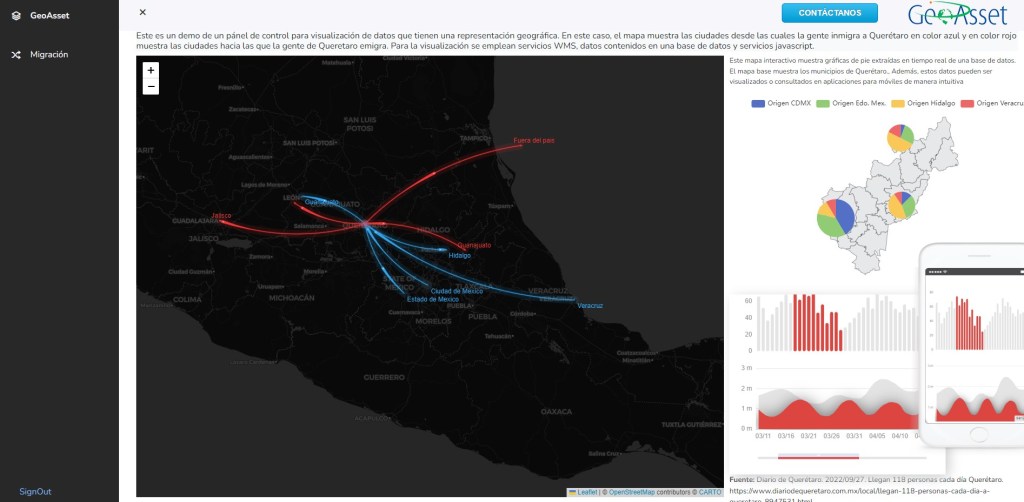The height and width of the screenshot is (502, 1024).
Task: Click the Veracruz label on the map
Action: (590, 305)
